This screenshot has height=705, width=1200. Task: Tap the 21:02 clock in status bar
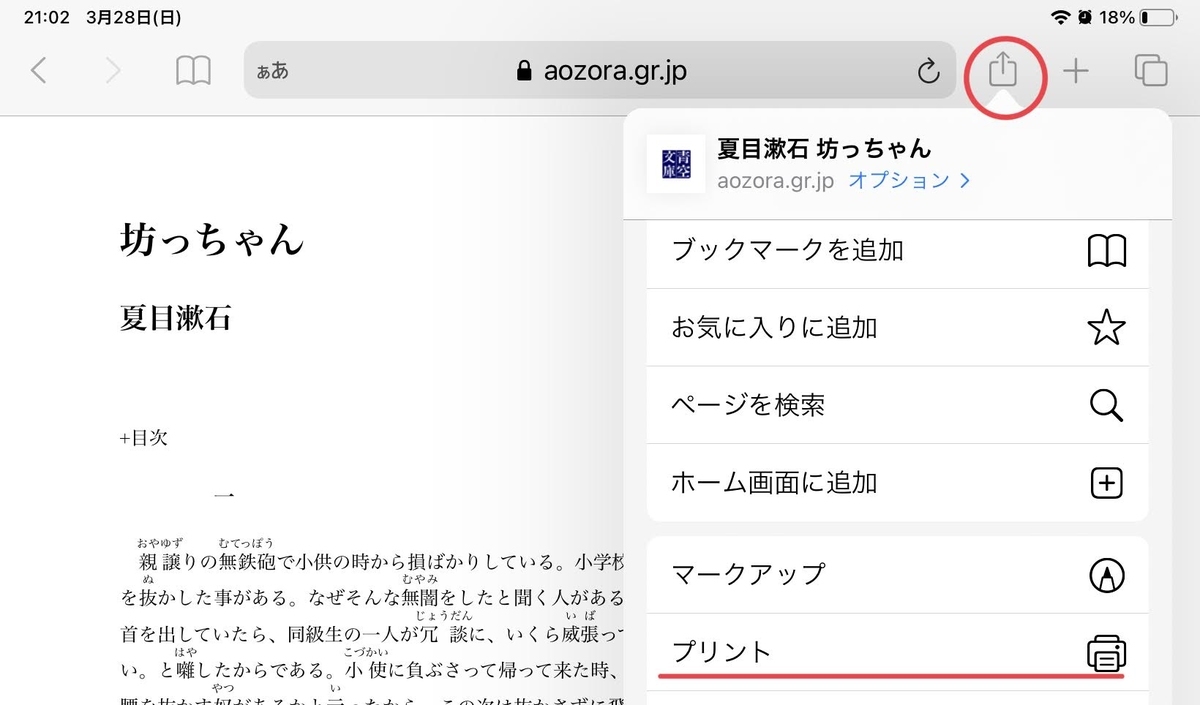[x=46, y=18]
